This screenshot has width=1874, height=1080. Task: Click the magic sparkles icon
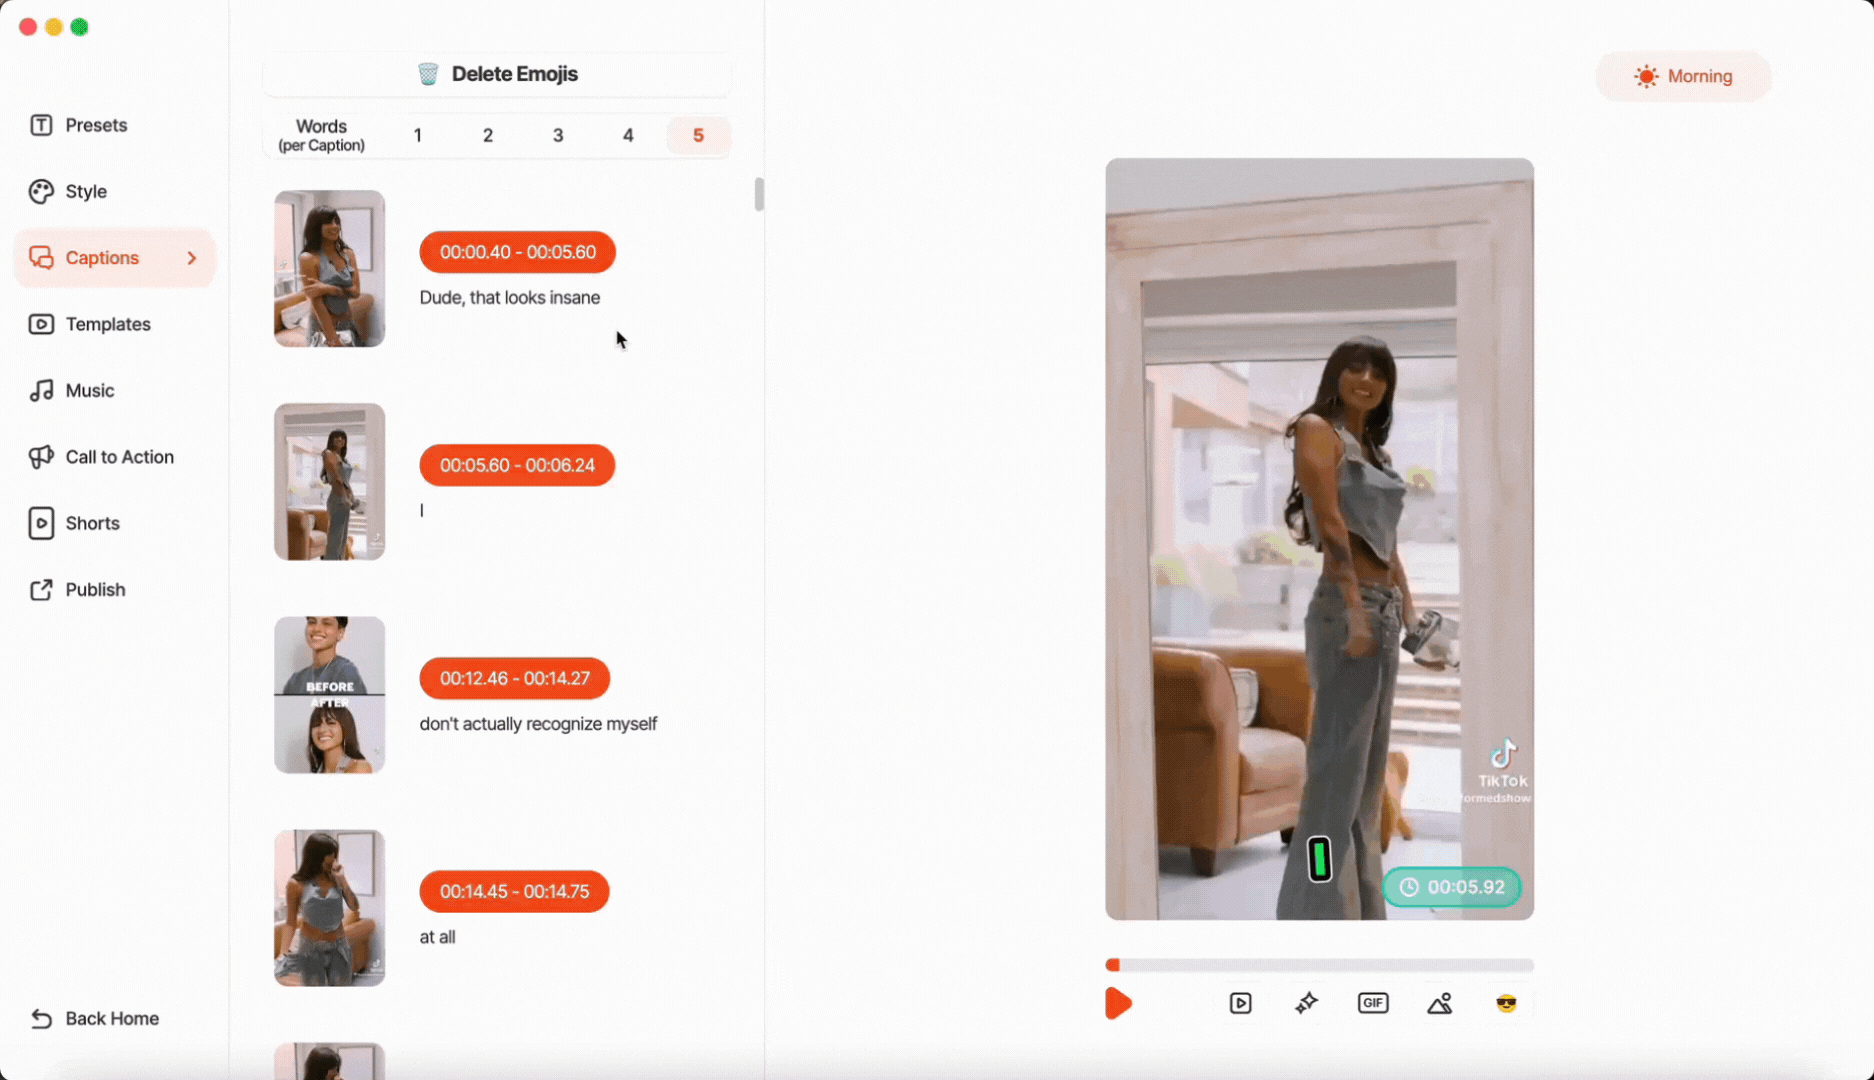(x=1306, y=1003)
